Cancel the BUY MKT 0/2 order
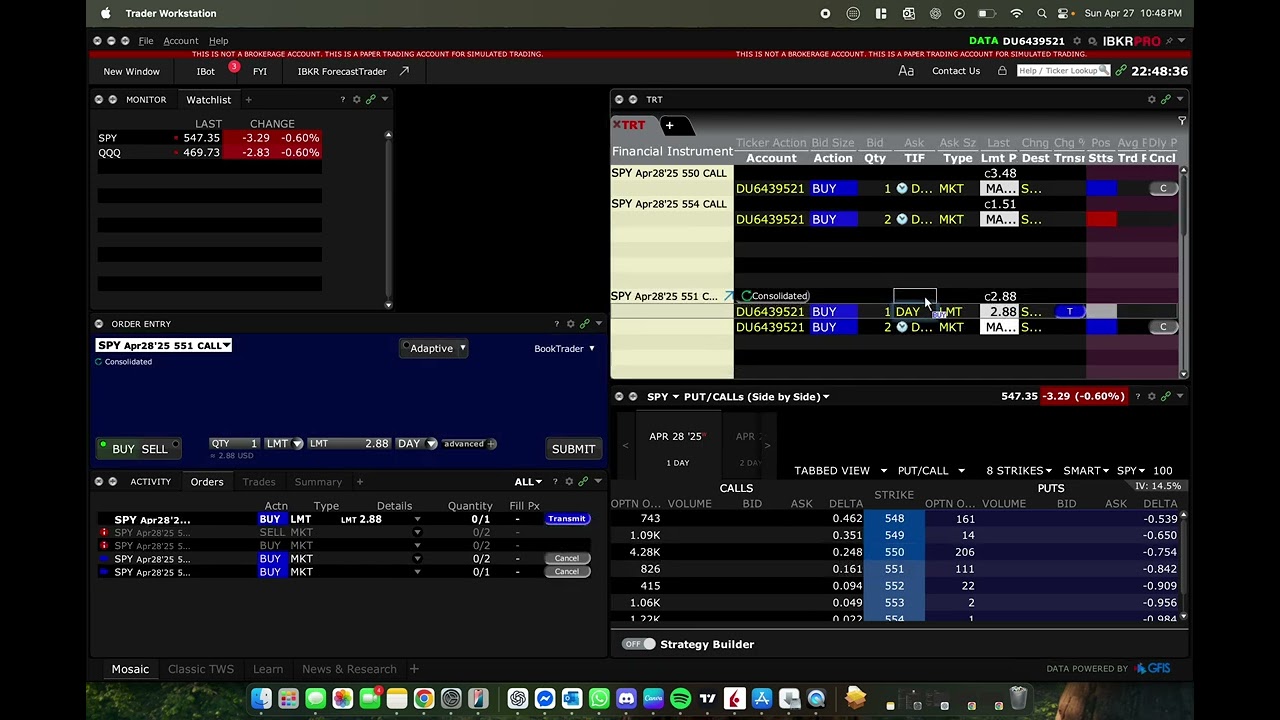1280x720 pixels. click(566, 559)
